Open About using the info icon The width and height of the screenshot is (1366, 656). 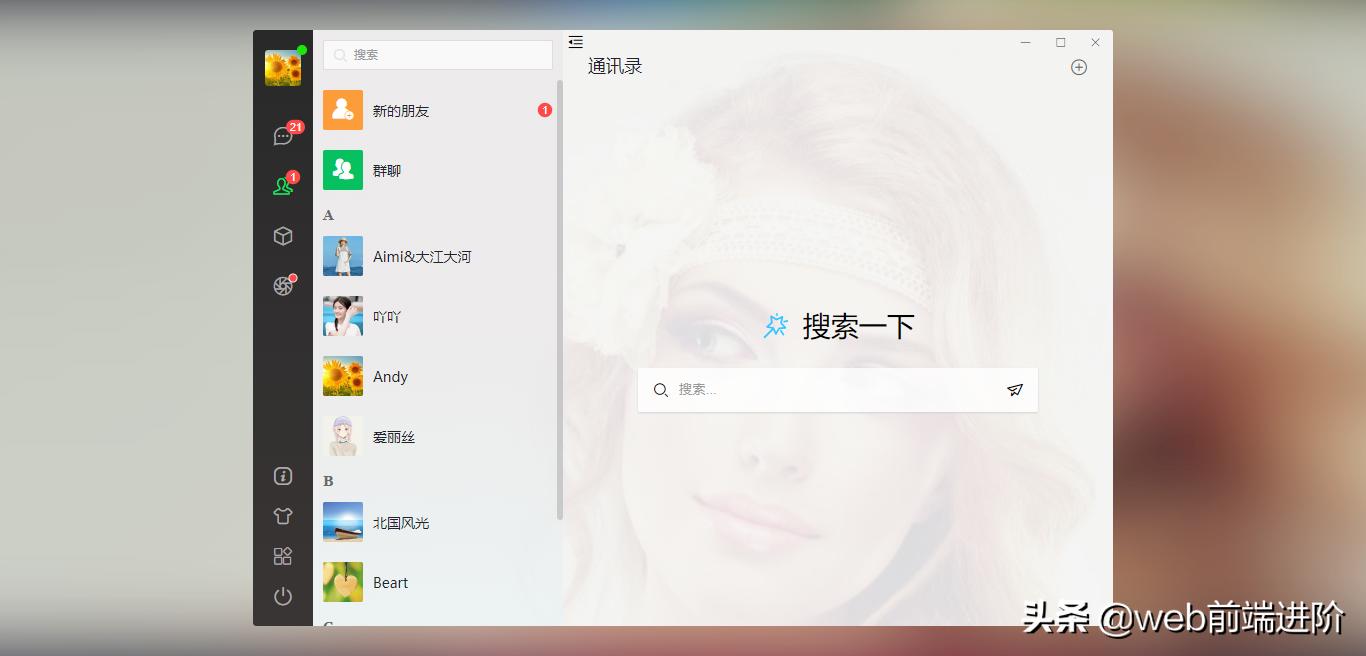tap(283, 476)
